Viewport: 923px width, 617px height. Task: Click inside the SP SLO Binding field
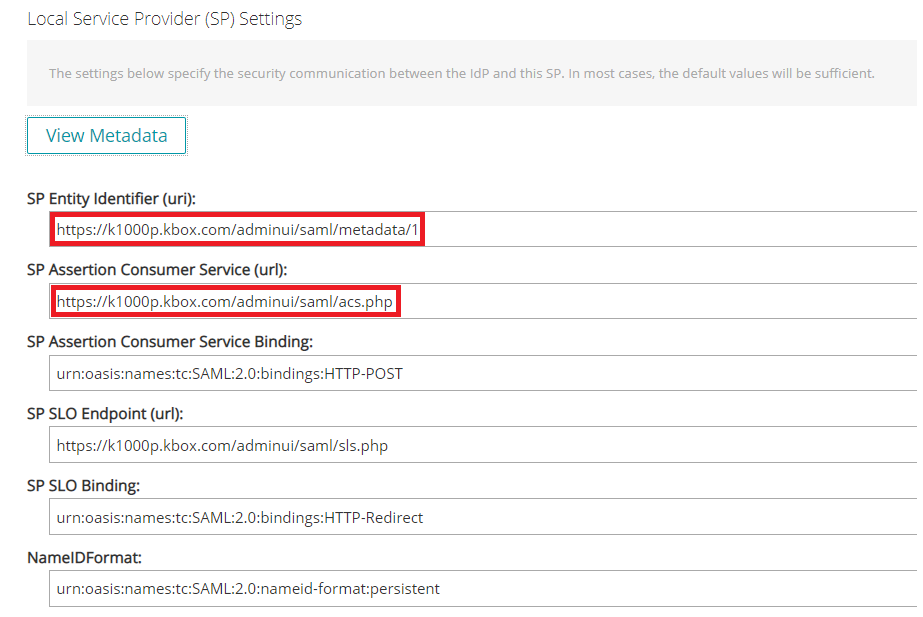click(x=483, y=517)
